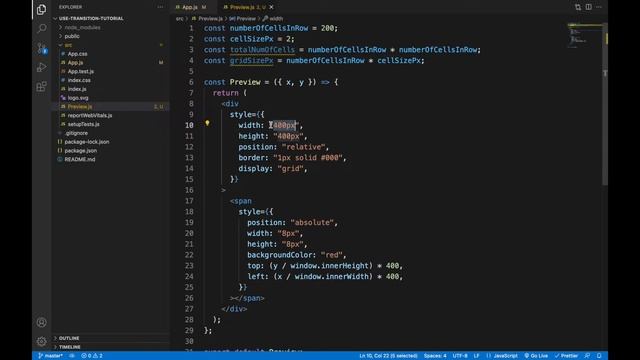Split the editor to the right
640x360 pixels.
click(589, 7)
